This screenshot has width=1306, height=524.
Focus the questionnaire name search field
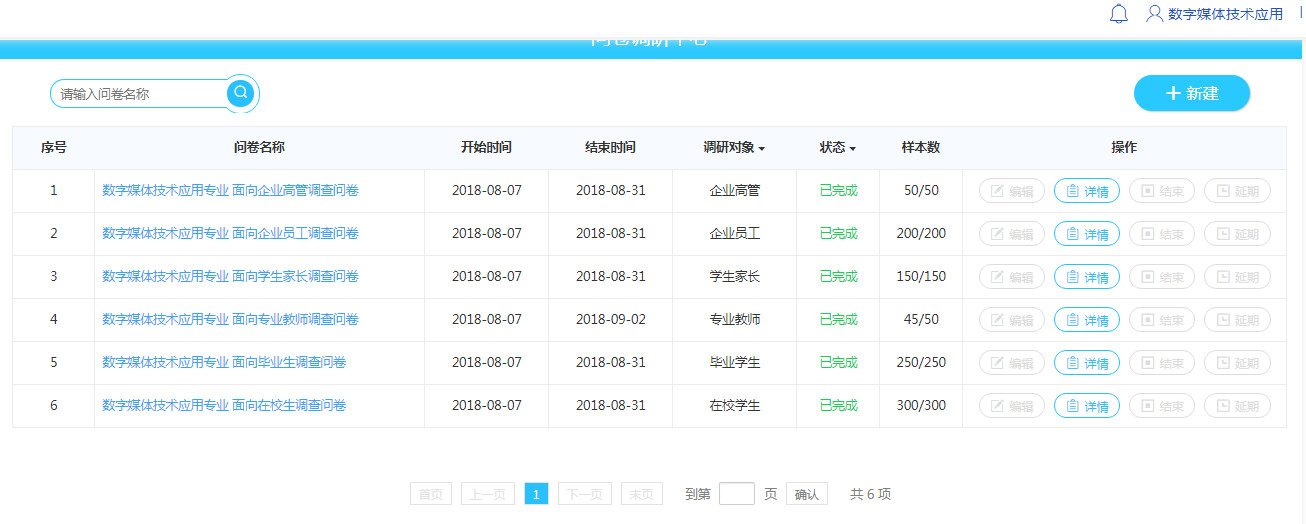138,94
